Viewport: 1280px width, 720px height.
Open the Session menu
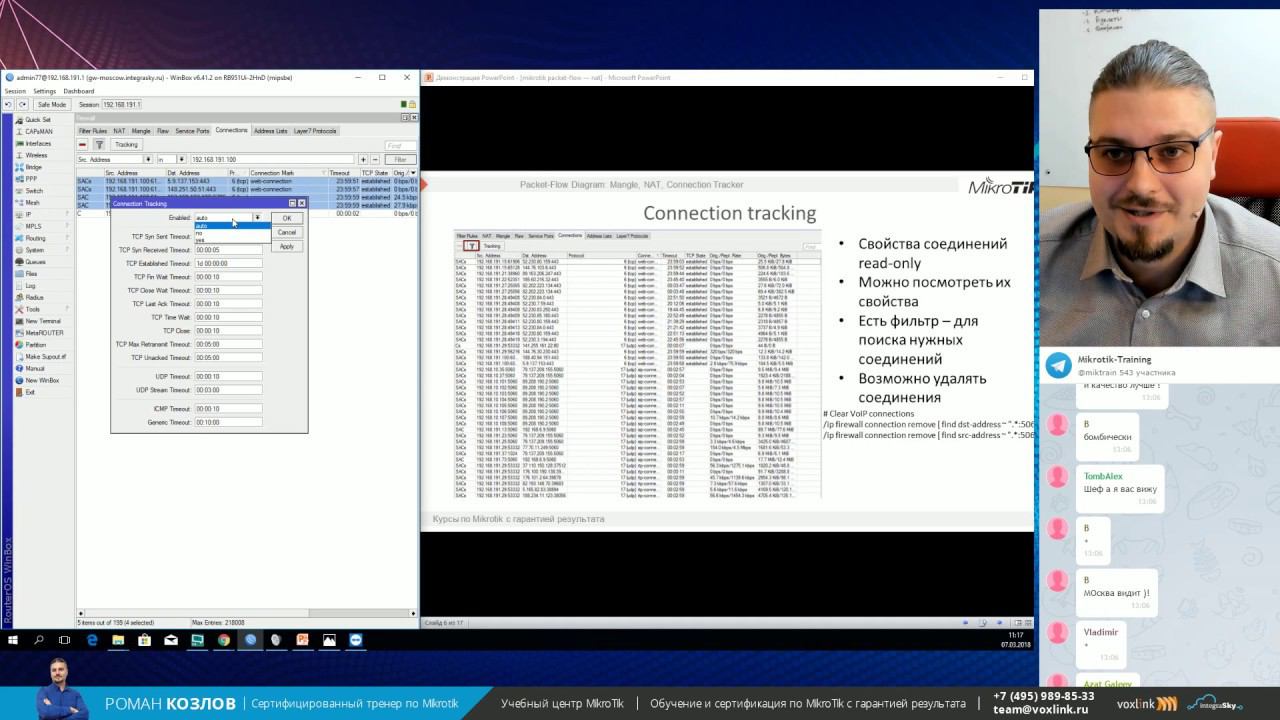point(15,91)
